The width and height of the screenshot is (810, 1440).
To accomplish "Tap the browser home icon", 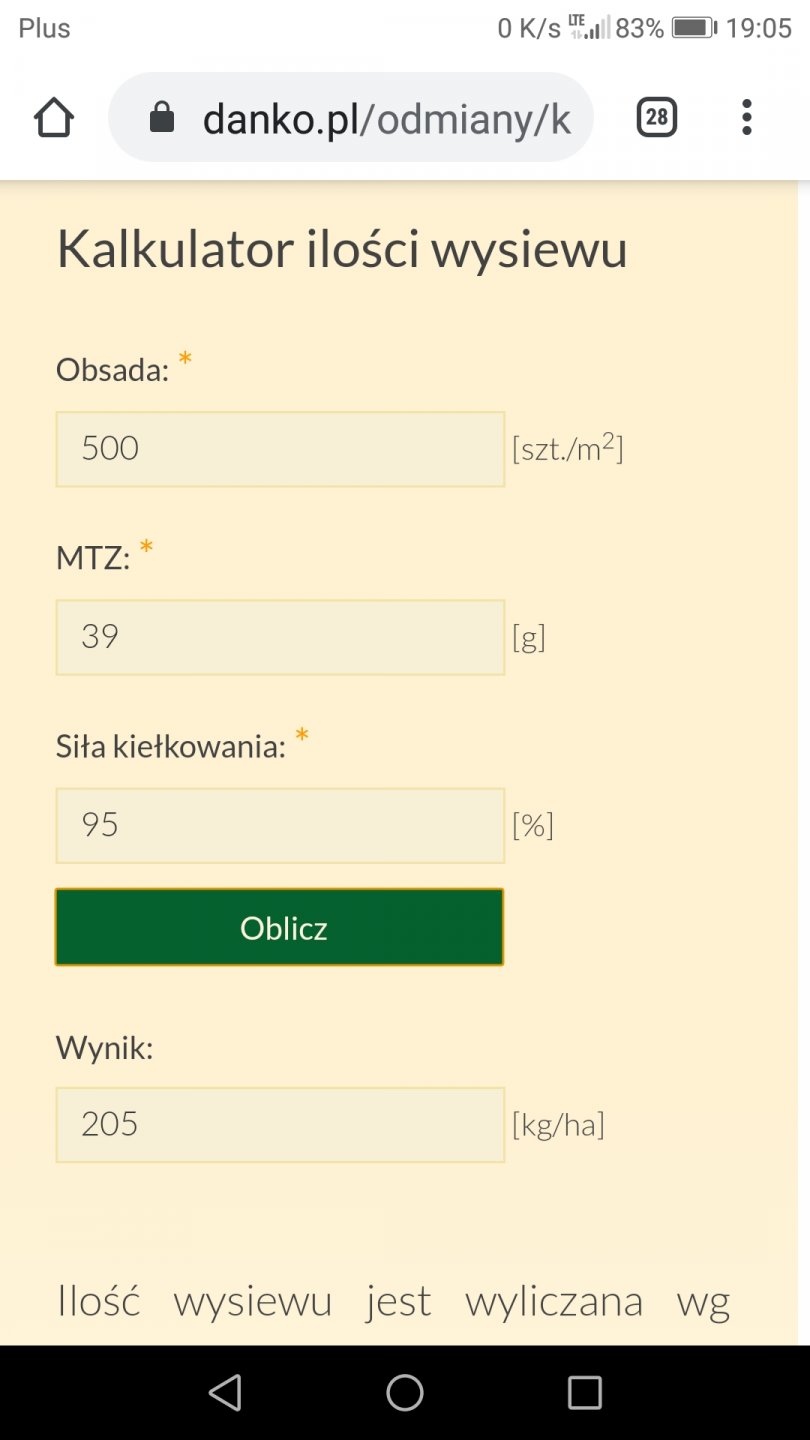I will tap(54, 118).
